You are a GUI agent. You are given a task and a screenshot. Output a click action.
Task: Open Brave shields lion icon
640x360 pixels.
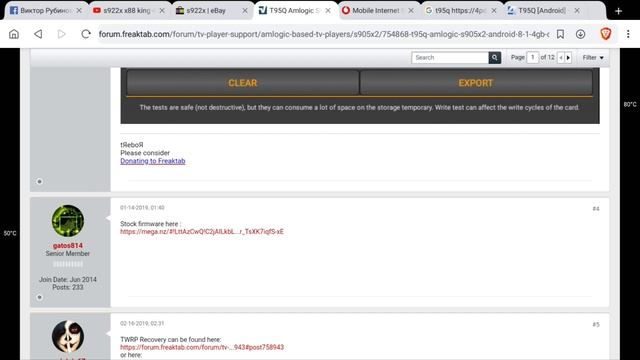click(606, 34)
